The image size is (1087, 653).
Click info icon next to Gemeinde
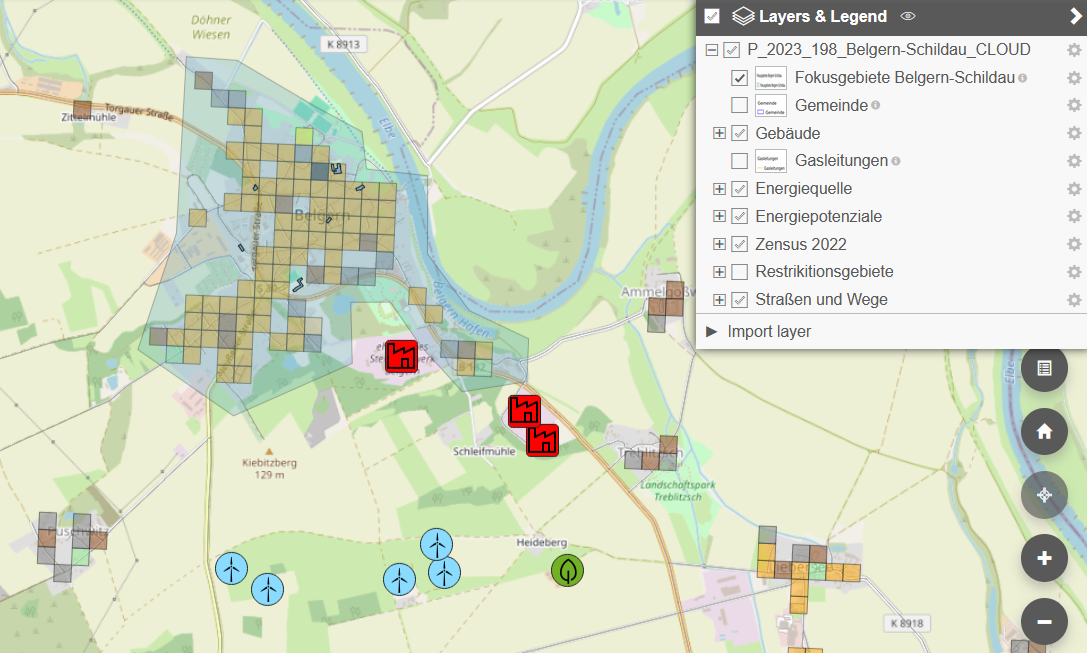coord(876,105)
